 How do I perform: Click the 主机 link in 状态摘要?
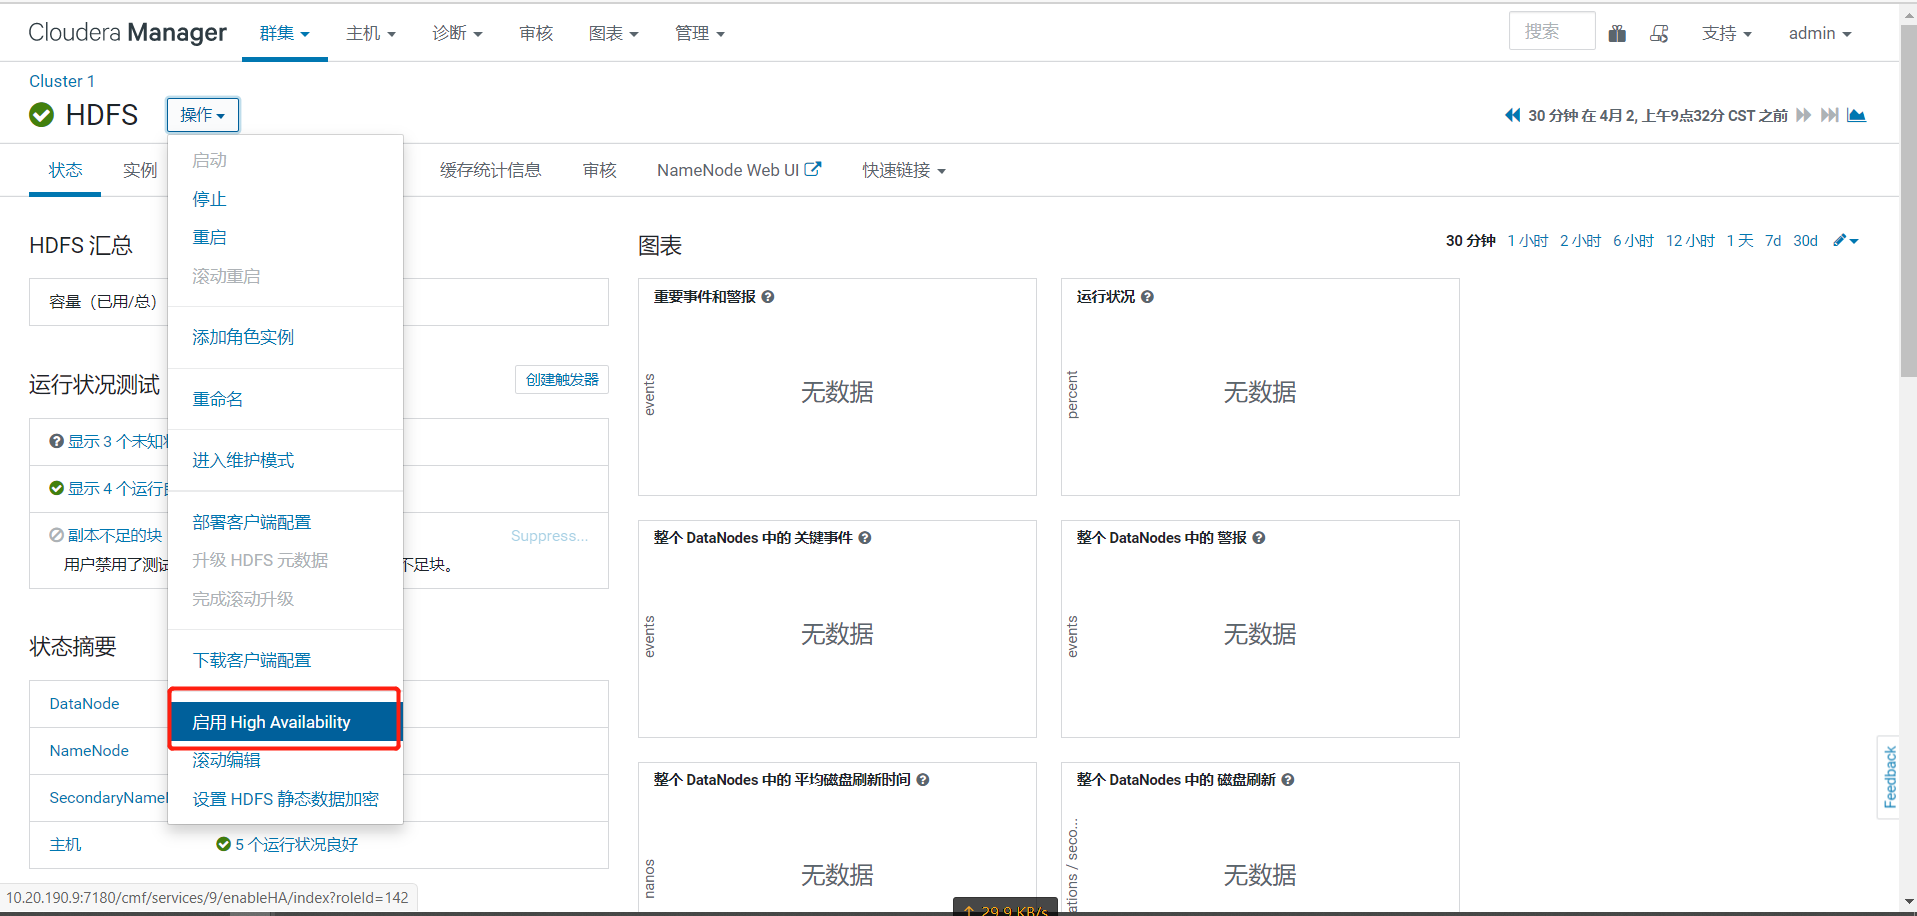click(x=65, y=845)
